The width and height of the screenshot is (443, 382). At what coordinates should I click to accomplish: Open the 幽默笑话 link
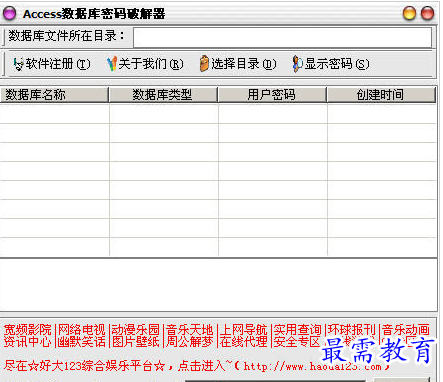(82, 342)
